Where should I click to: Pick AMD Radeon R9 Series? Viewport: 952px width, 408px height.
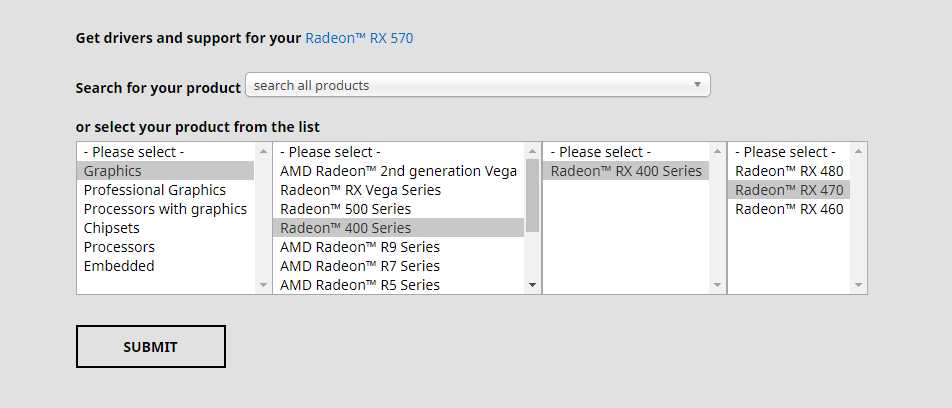click(360, 247)
